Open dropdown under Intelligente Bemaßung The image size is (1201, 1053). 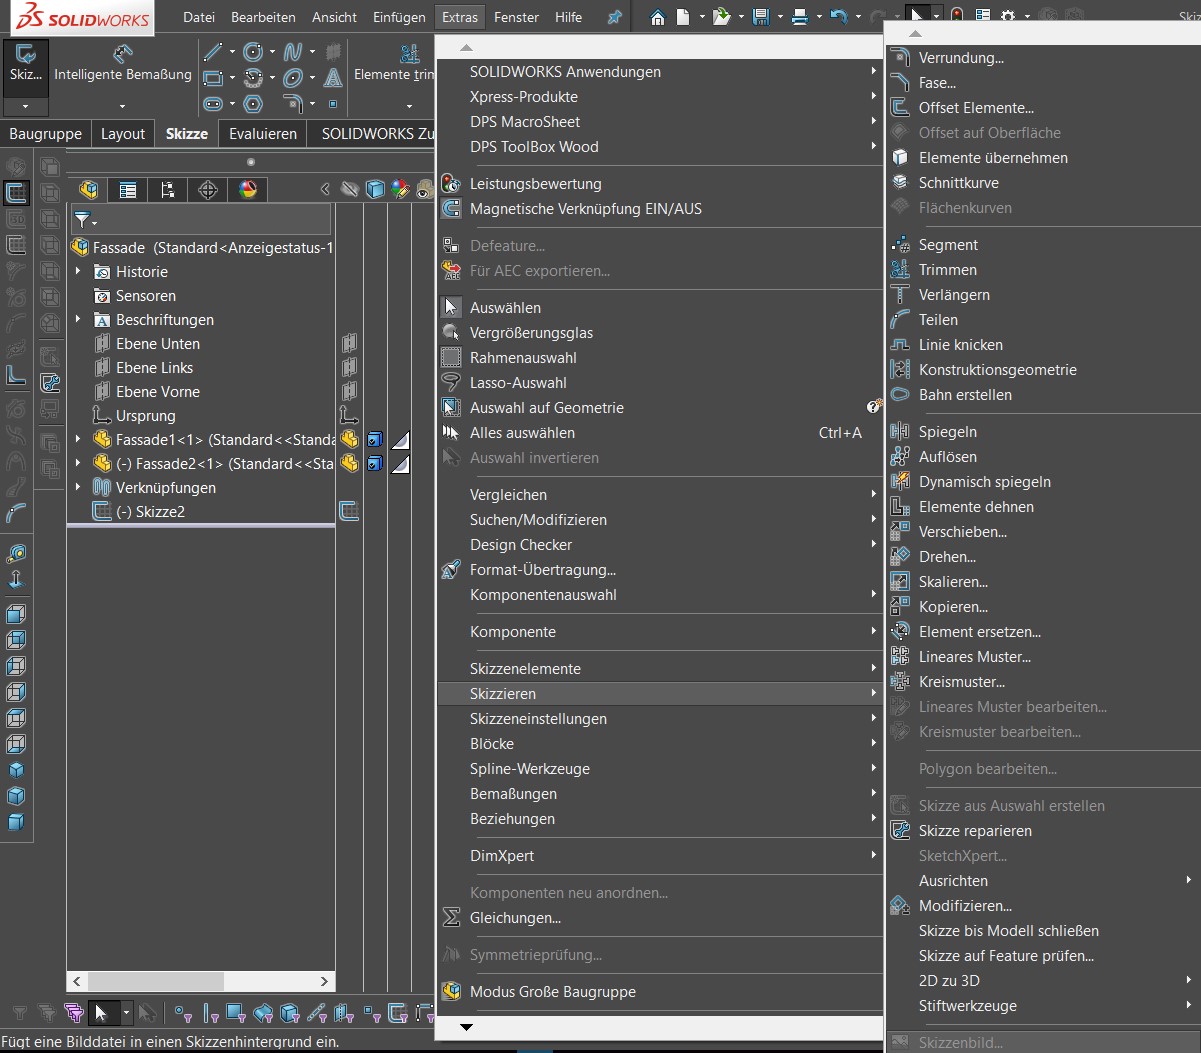coord(122,105)
